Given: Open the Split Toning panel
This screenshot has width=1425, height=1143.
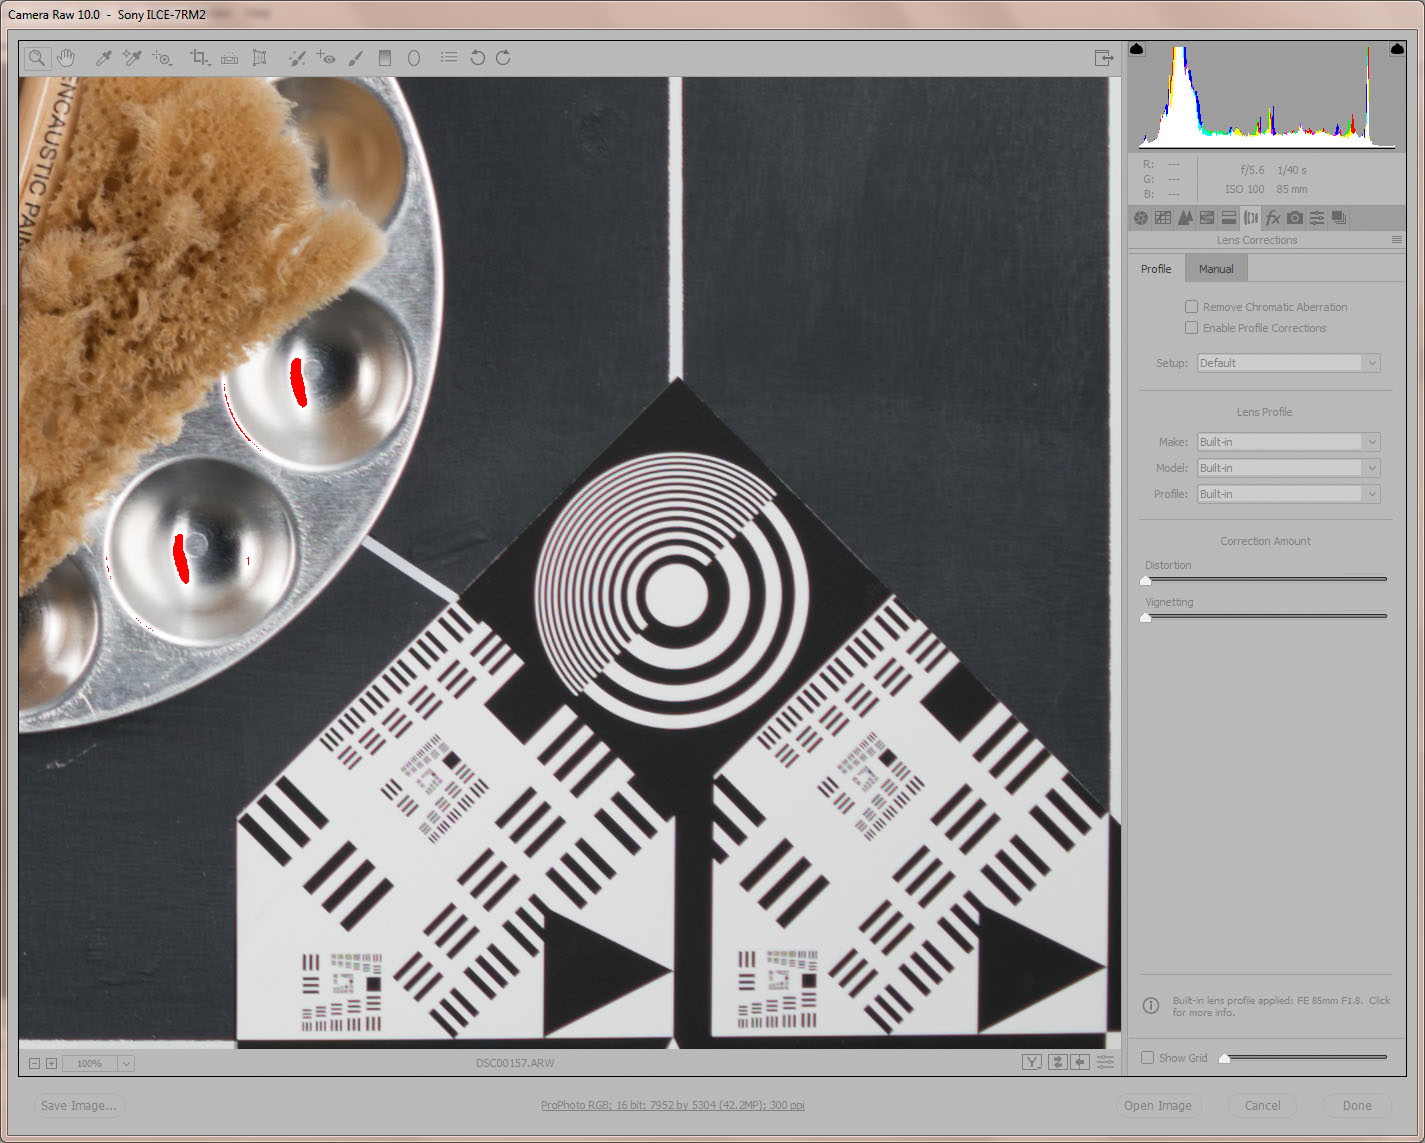Looking at the screenshot, I should (1229, 218).
